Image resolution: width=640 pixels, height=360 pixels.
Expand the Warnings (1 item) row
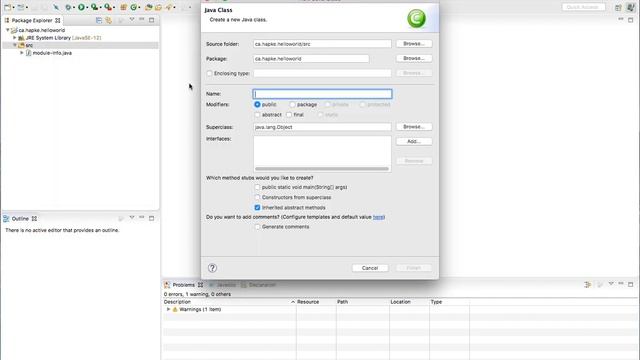coord(168,309)
